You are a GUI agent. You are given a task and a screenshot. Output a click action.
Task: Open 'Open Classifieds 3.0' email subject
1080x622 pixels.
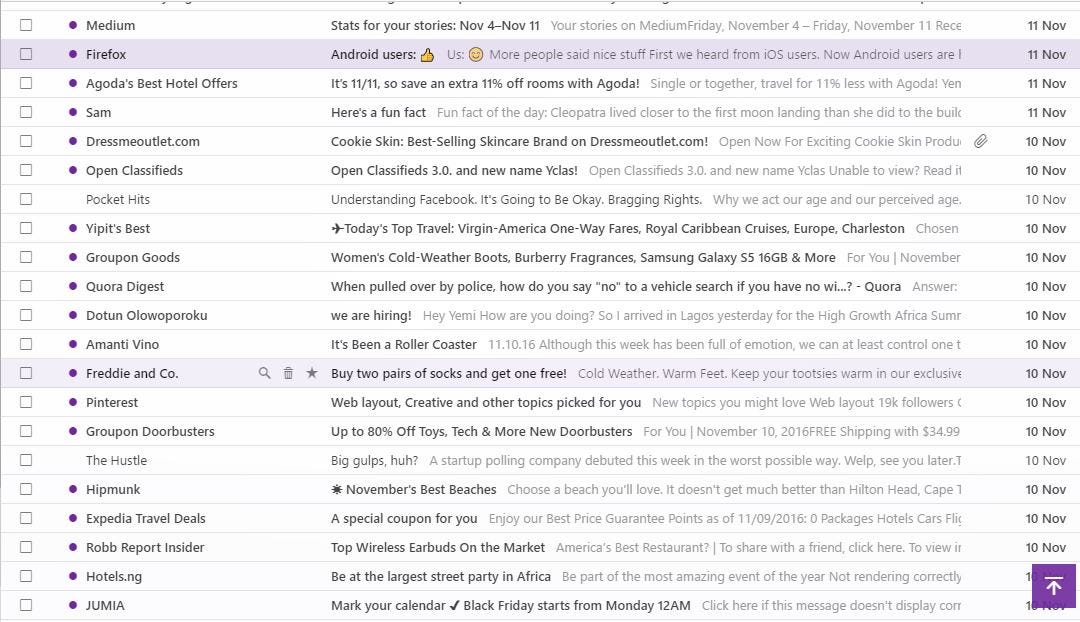(x=454, y=170)
